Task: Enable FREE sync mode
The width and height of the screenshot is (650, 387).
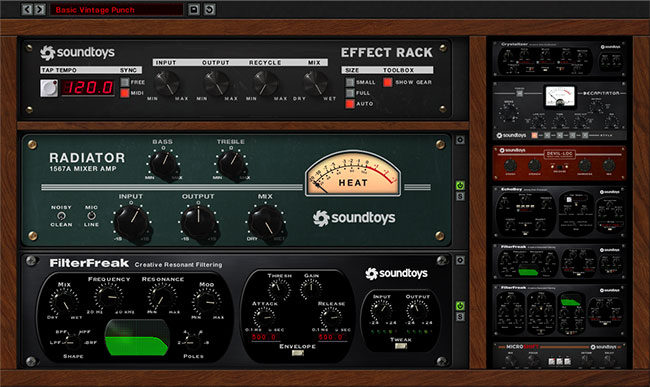Action: 125,82
